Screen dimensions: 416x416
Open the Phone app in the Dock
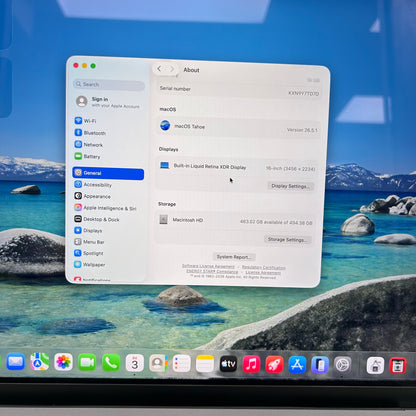[111, 363]
